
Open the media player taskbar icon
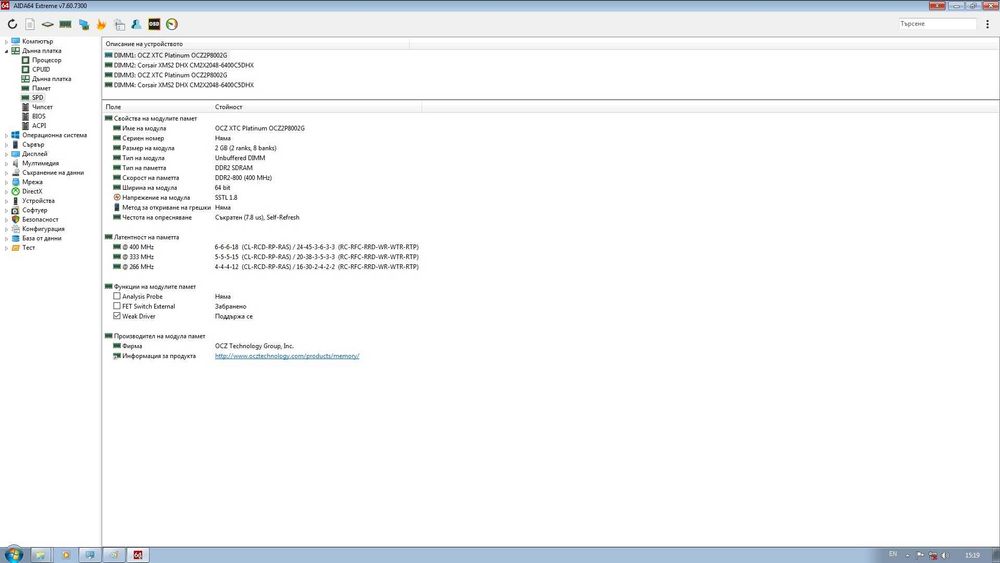(65, 555)
